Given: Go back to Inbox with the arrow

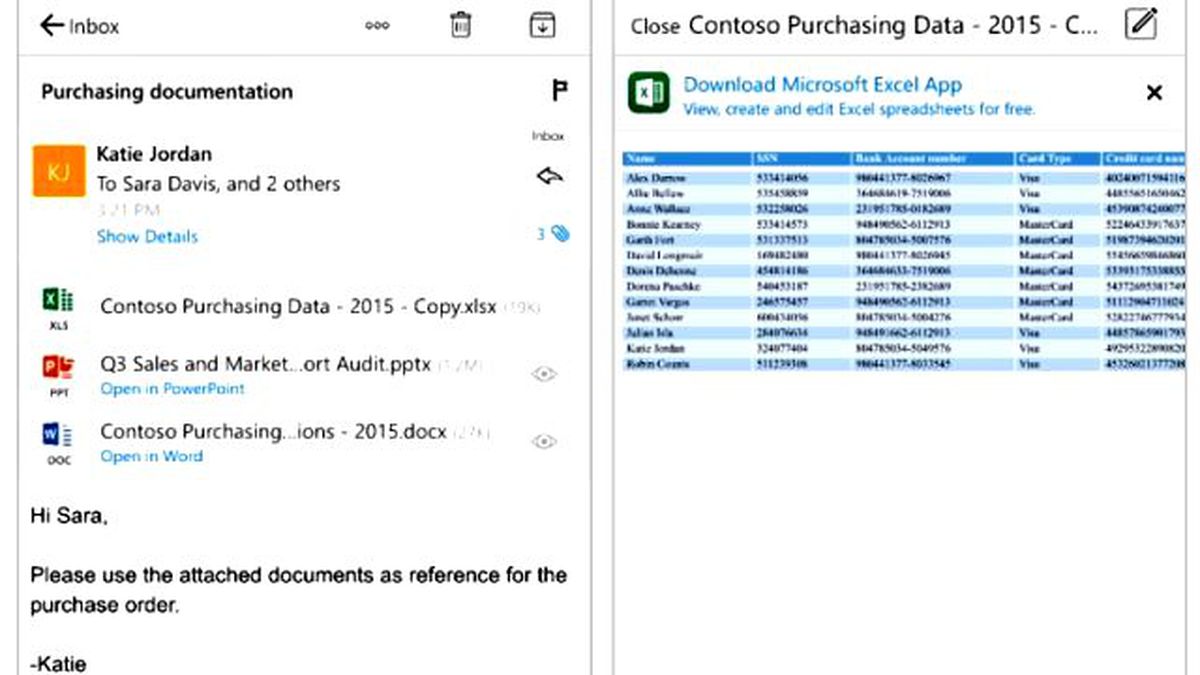Looking at the screenshot, I should coord(52,26).
